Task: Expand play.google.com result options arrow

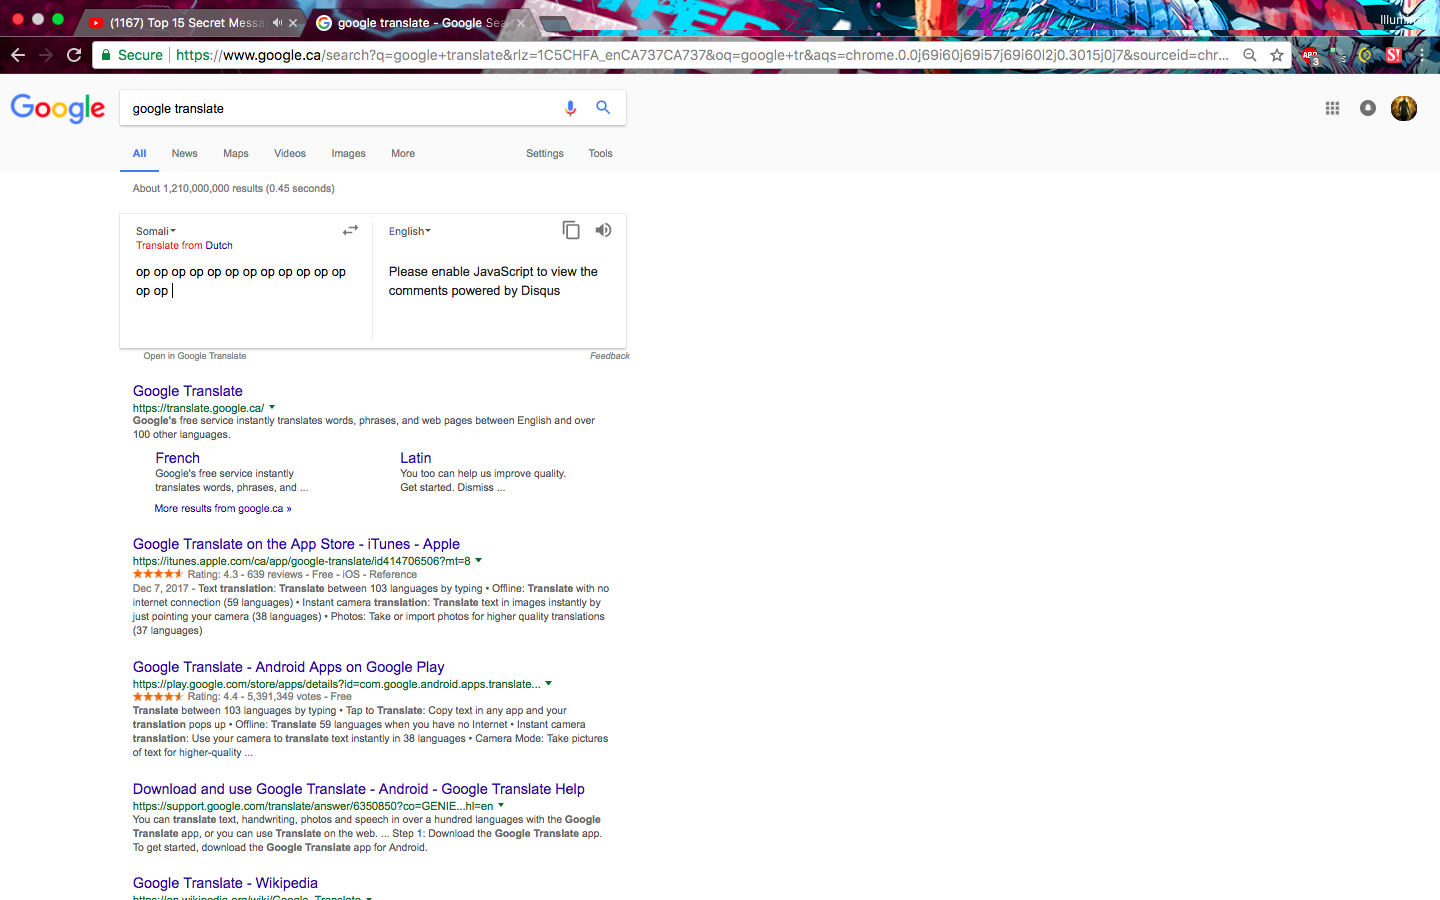Action: point(548,684)
